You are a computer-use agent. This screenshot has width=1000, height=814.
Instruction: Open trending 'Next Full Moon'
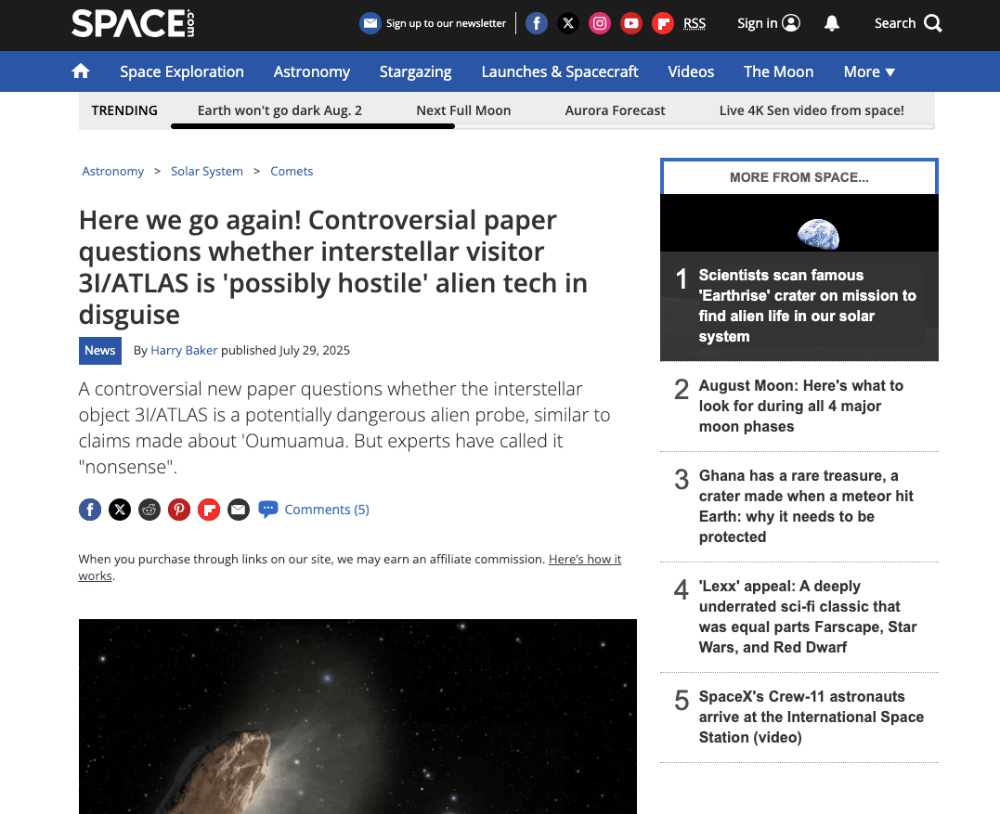click(464, 110)
